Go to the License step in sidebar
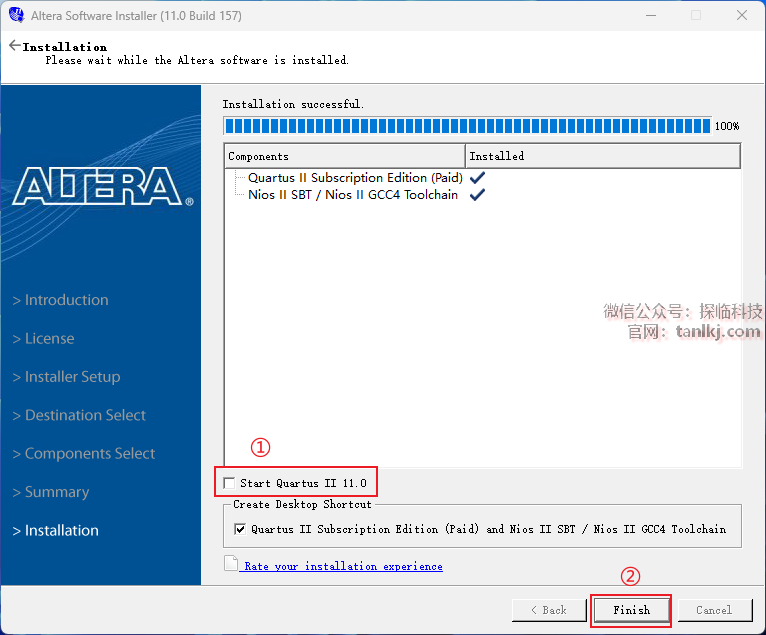766x635 pixels. (49, 339)
